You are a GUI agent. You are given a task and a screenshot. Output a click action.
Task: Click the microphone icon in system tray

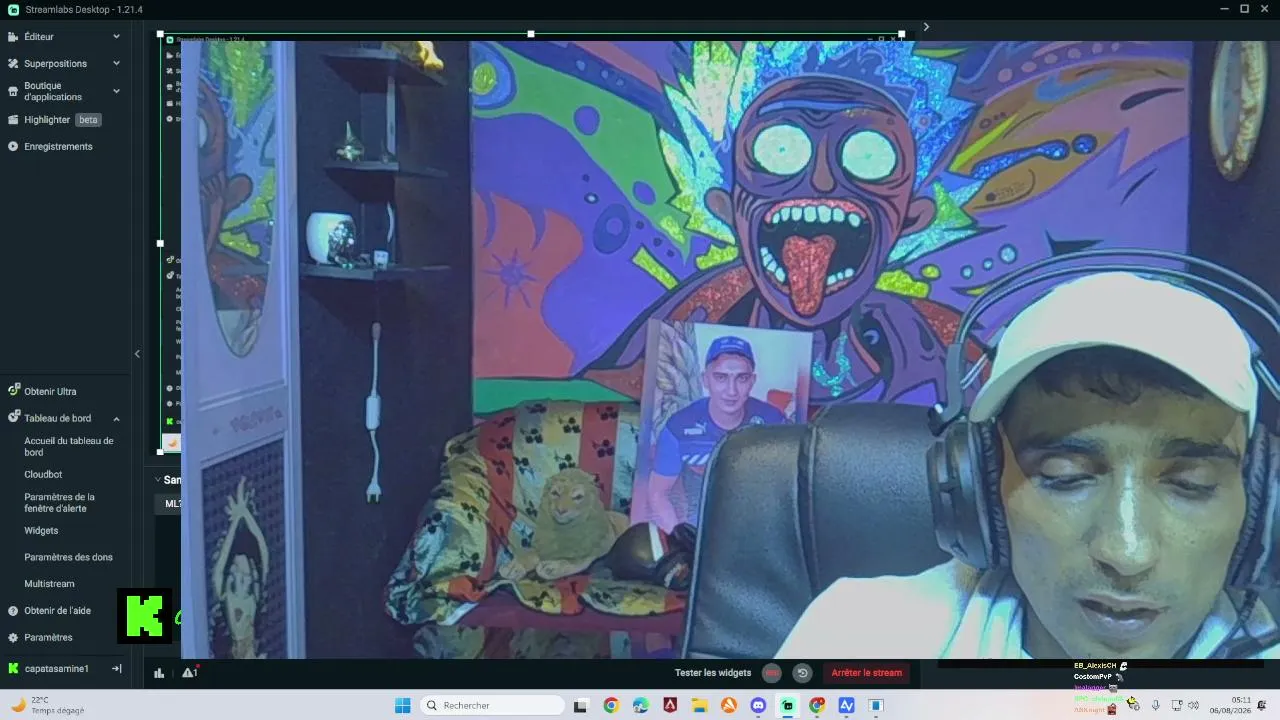tap(1156, 705)
